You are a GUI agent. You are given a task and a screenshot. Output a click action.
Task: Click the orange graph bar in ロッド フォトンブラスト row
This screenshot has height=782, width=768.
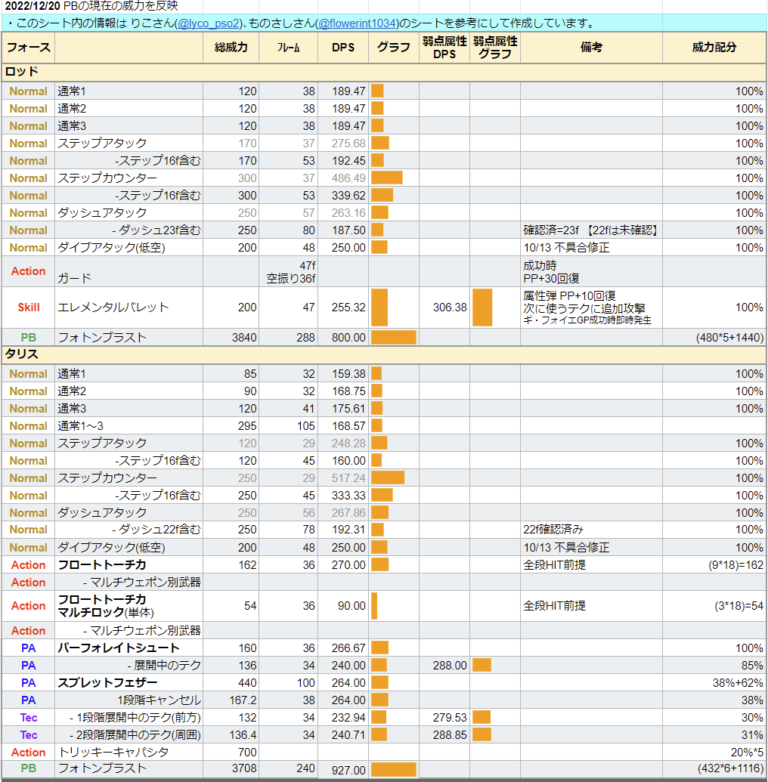coord(393,338)
